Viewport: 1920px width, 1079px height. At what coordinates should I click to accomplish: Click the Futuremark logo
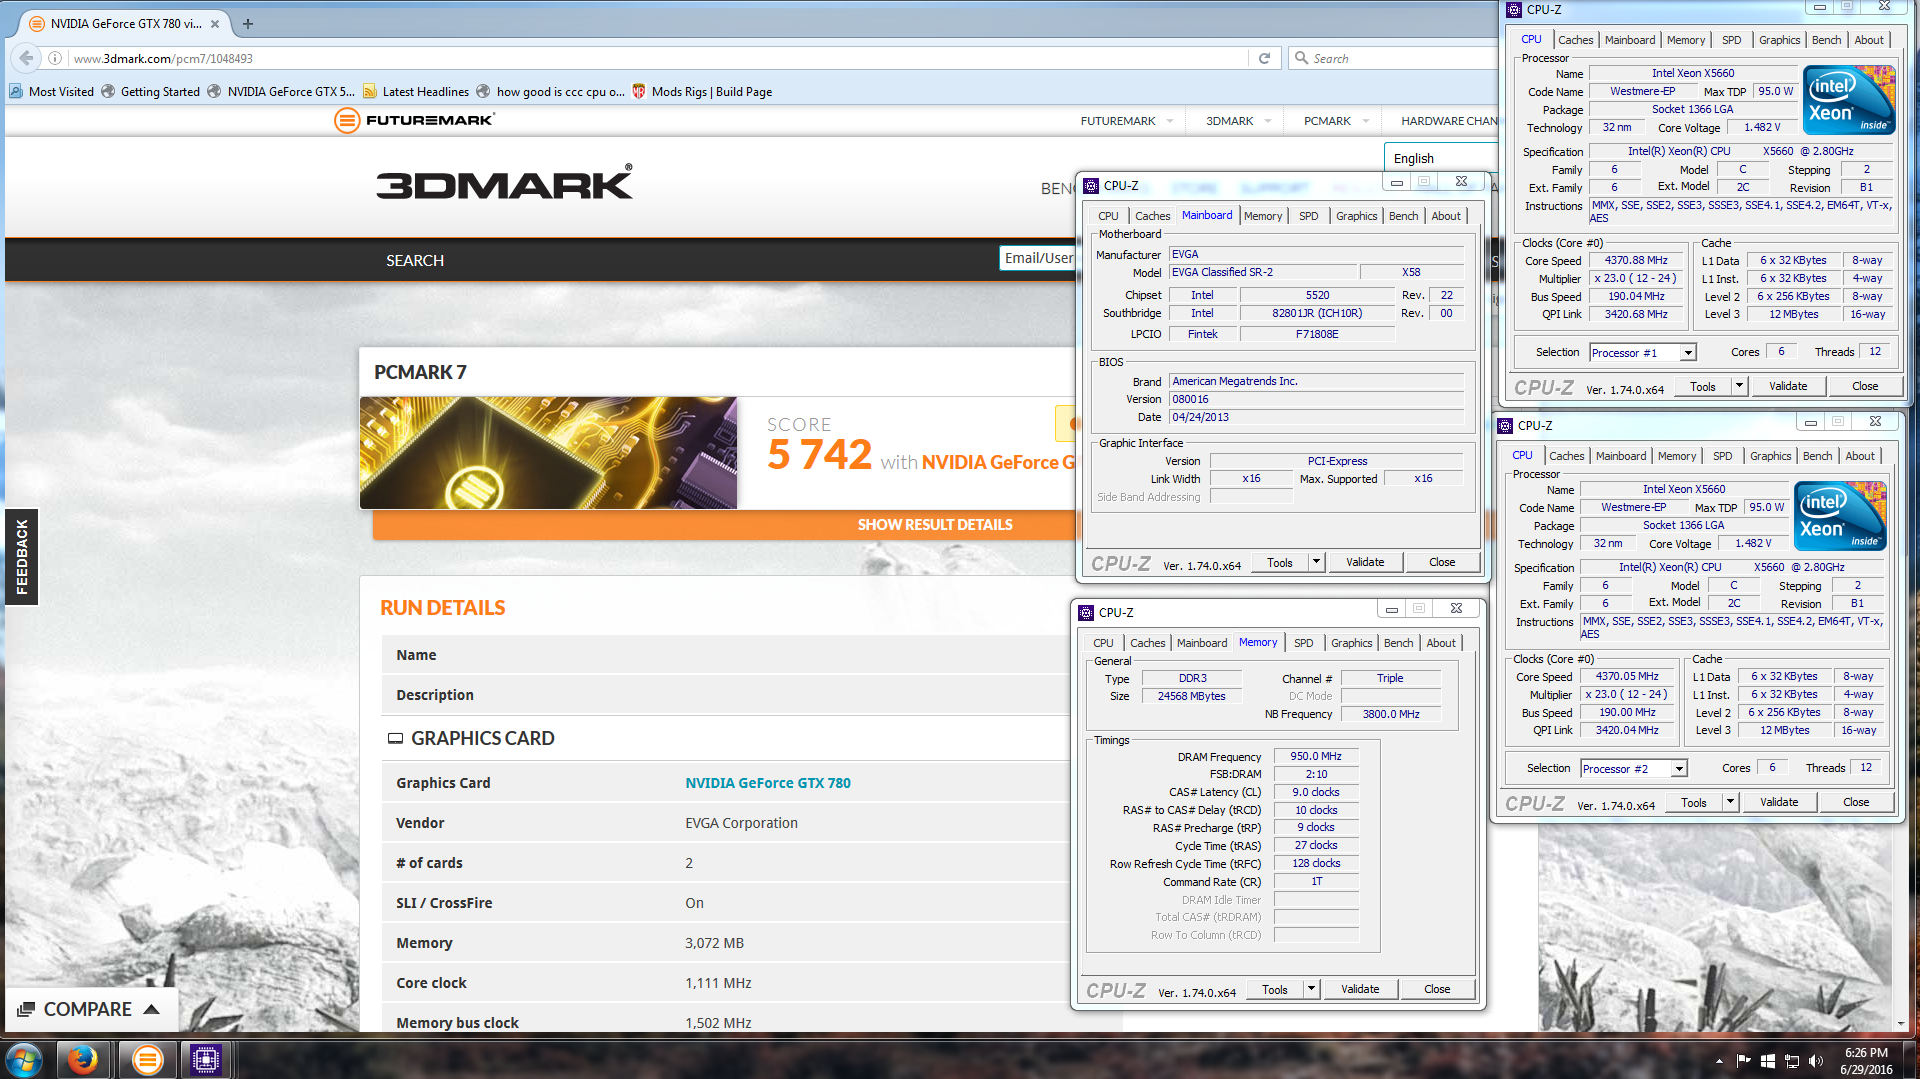(414, 121)
